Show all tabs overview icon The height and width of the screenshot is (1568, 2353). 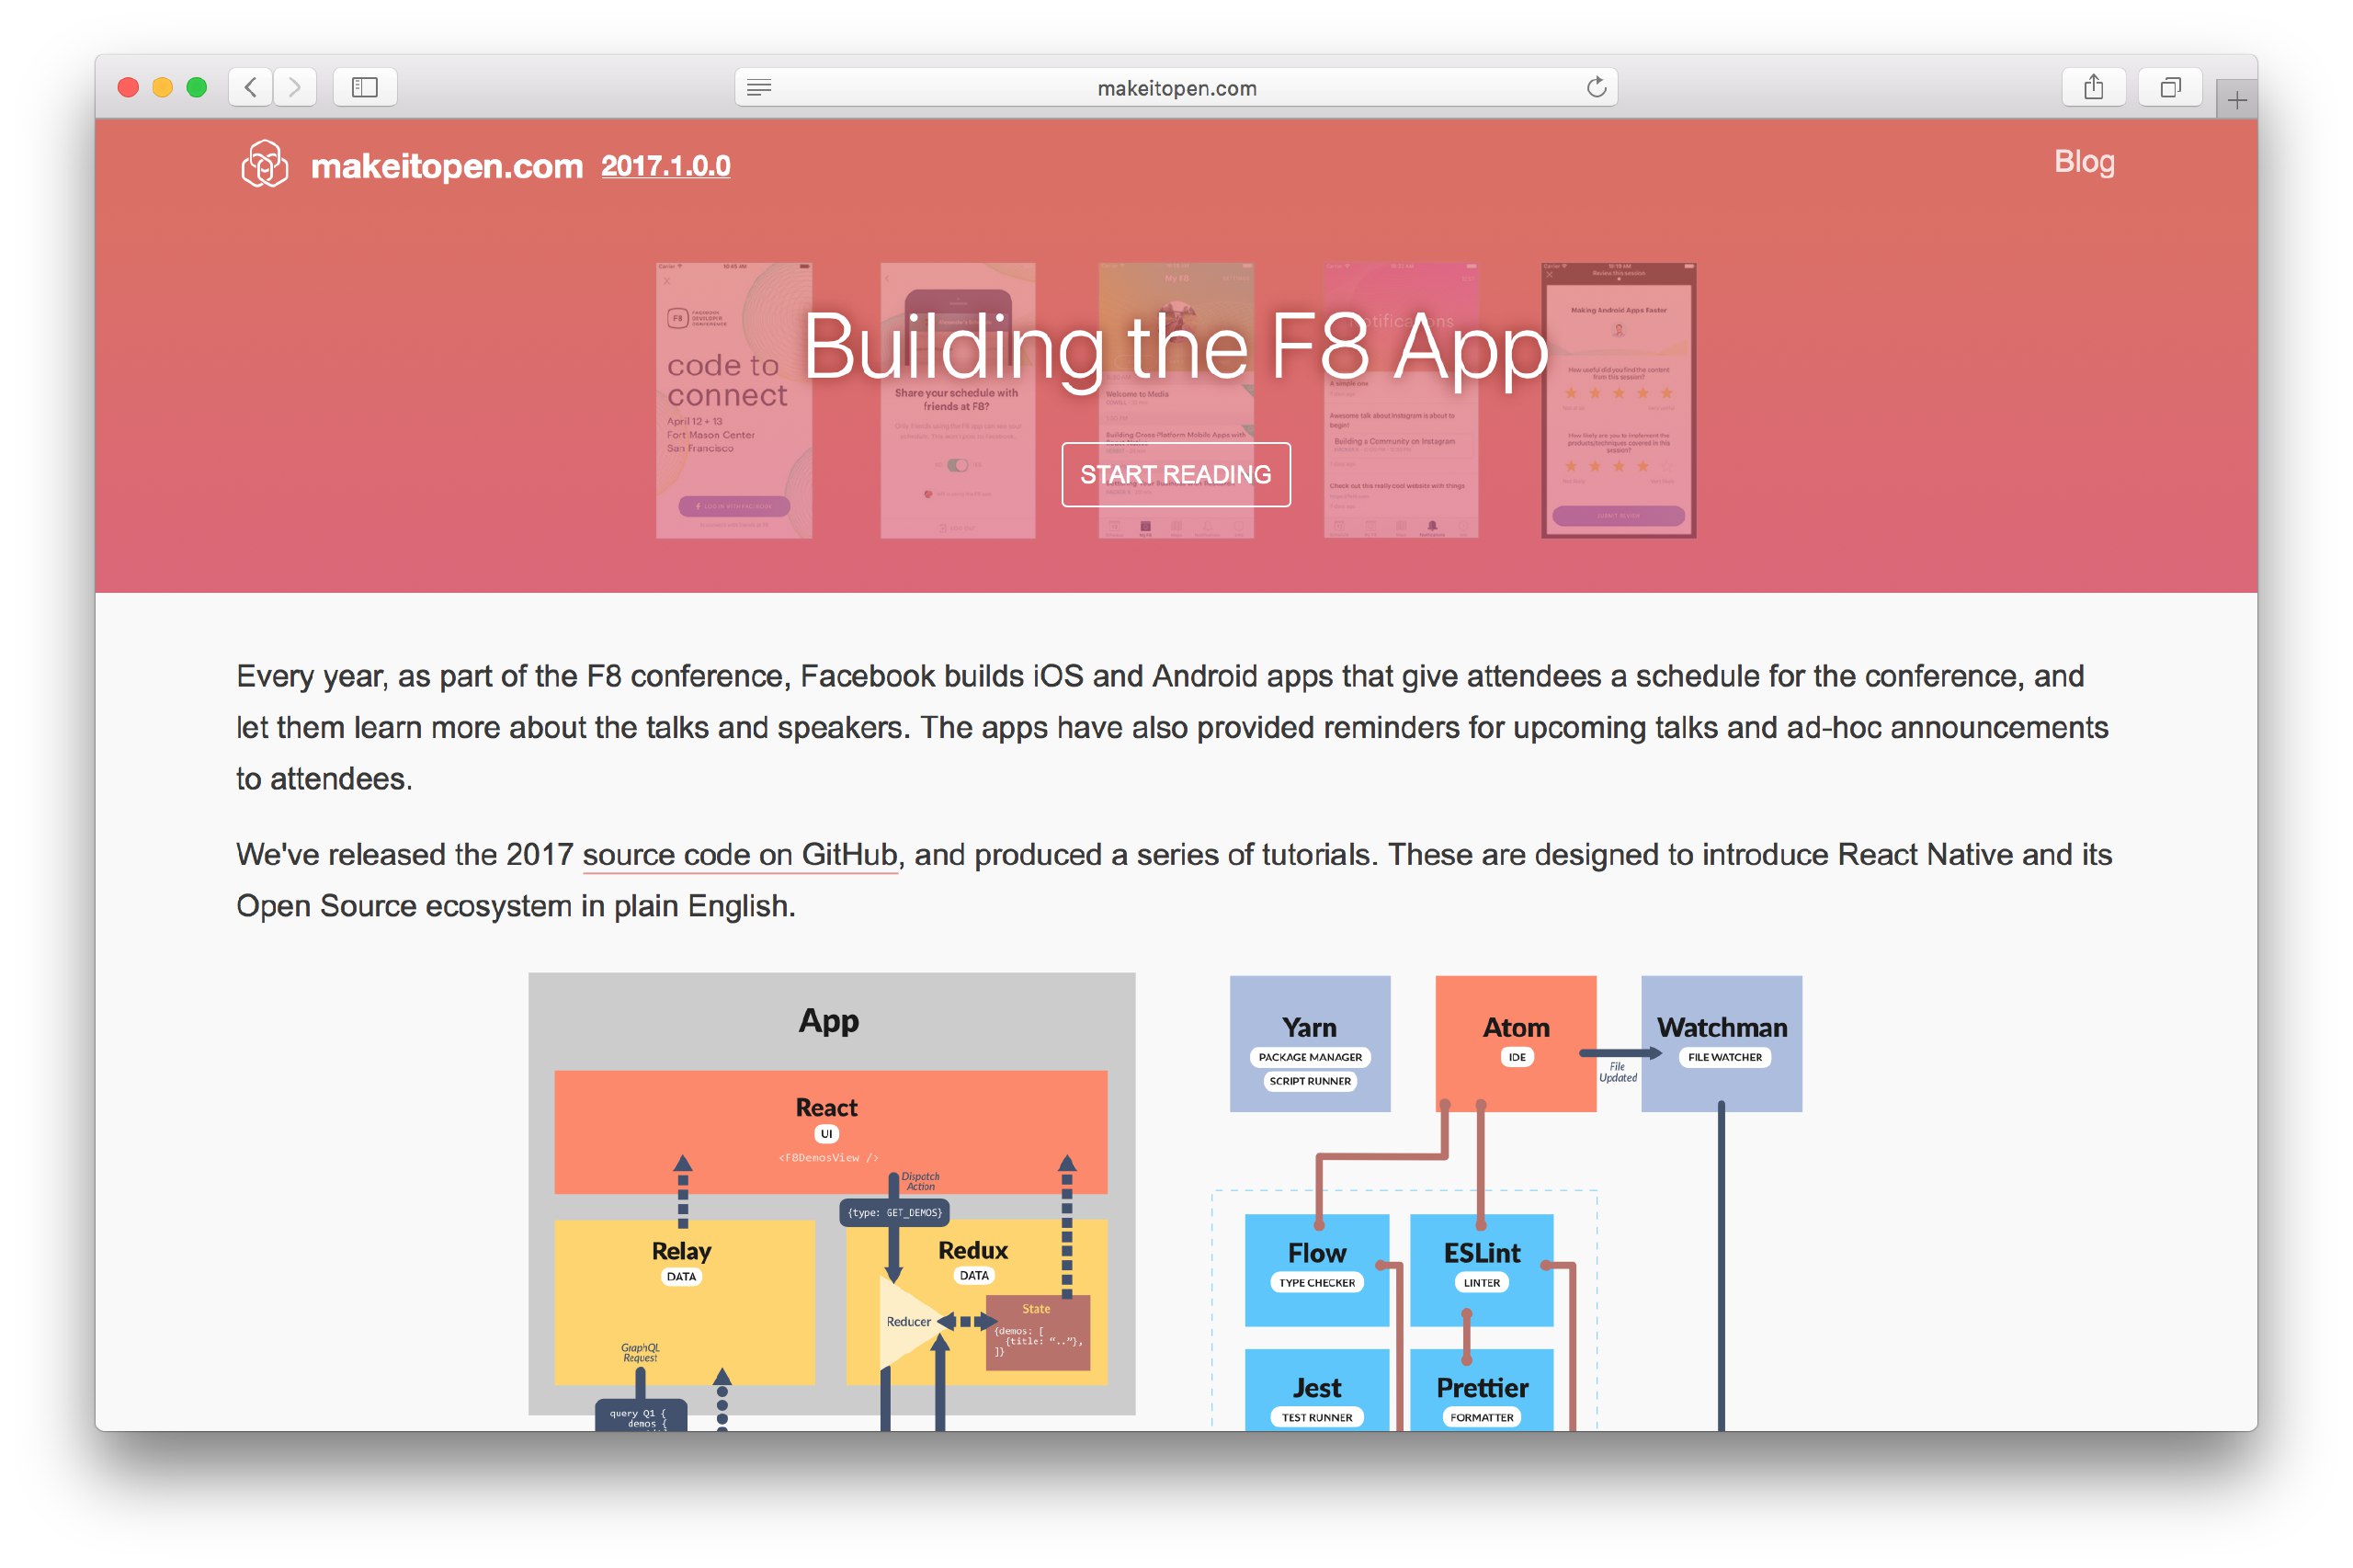tap(2169, 87)
